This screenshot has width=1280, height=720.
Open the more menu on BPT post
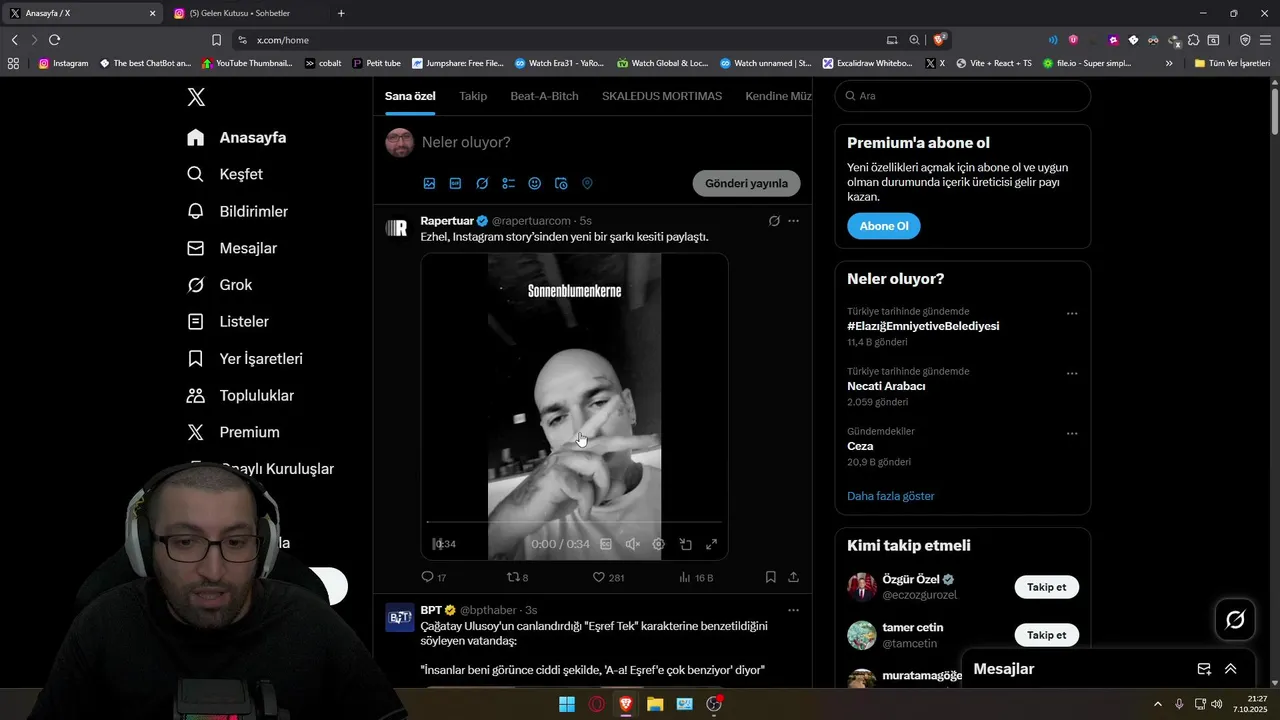click(794, 610)
